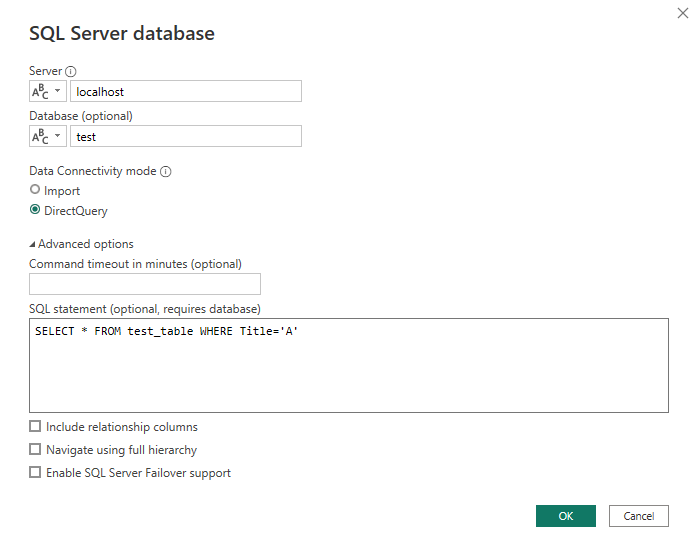Click the Data Connectivity mode info icon
Viewport: 699px width, 556px height.
click(x=166, y=171)
